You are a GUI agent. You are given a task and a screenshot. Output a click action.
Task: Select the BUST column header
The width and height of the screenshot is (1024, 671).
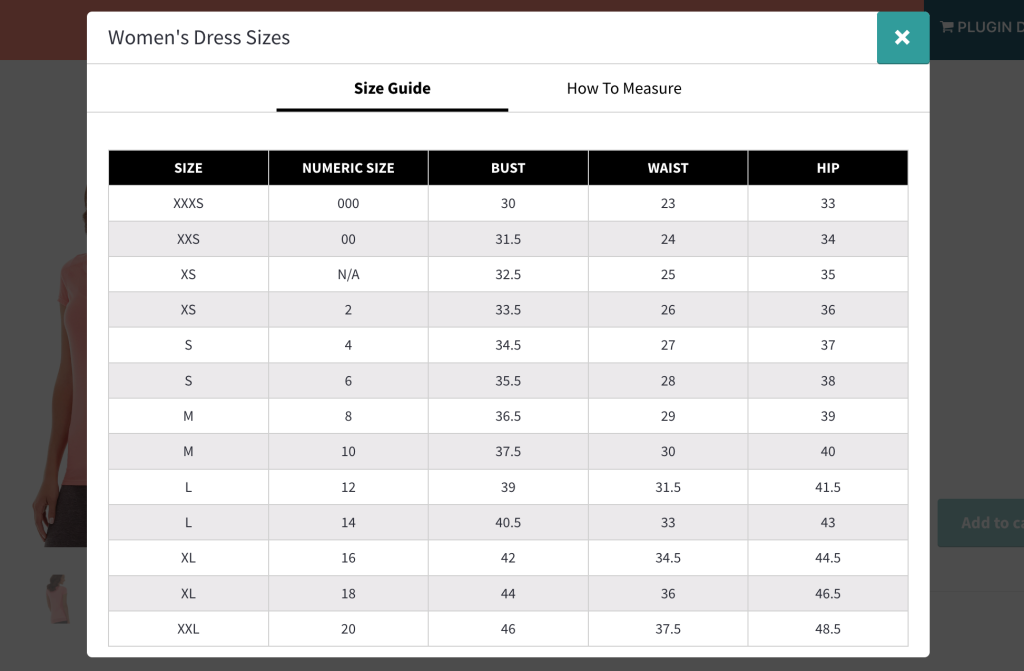(508, 168)
